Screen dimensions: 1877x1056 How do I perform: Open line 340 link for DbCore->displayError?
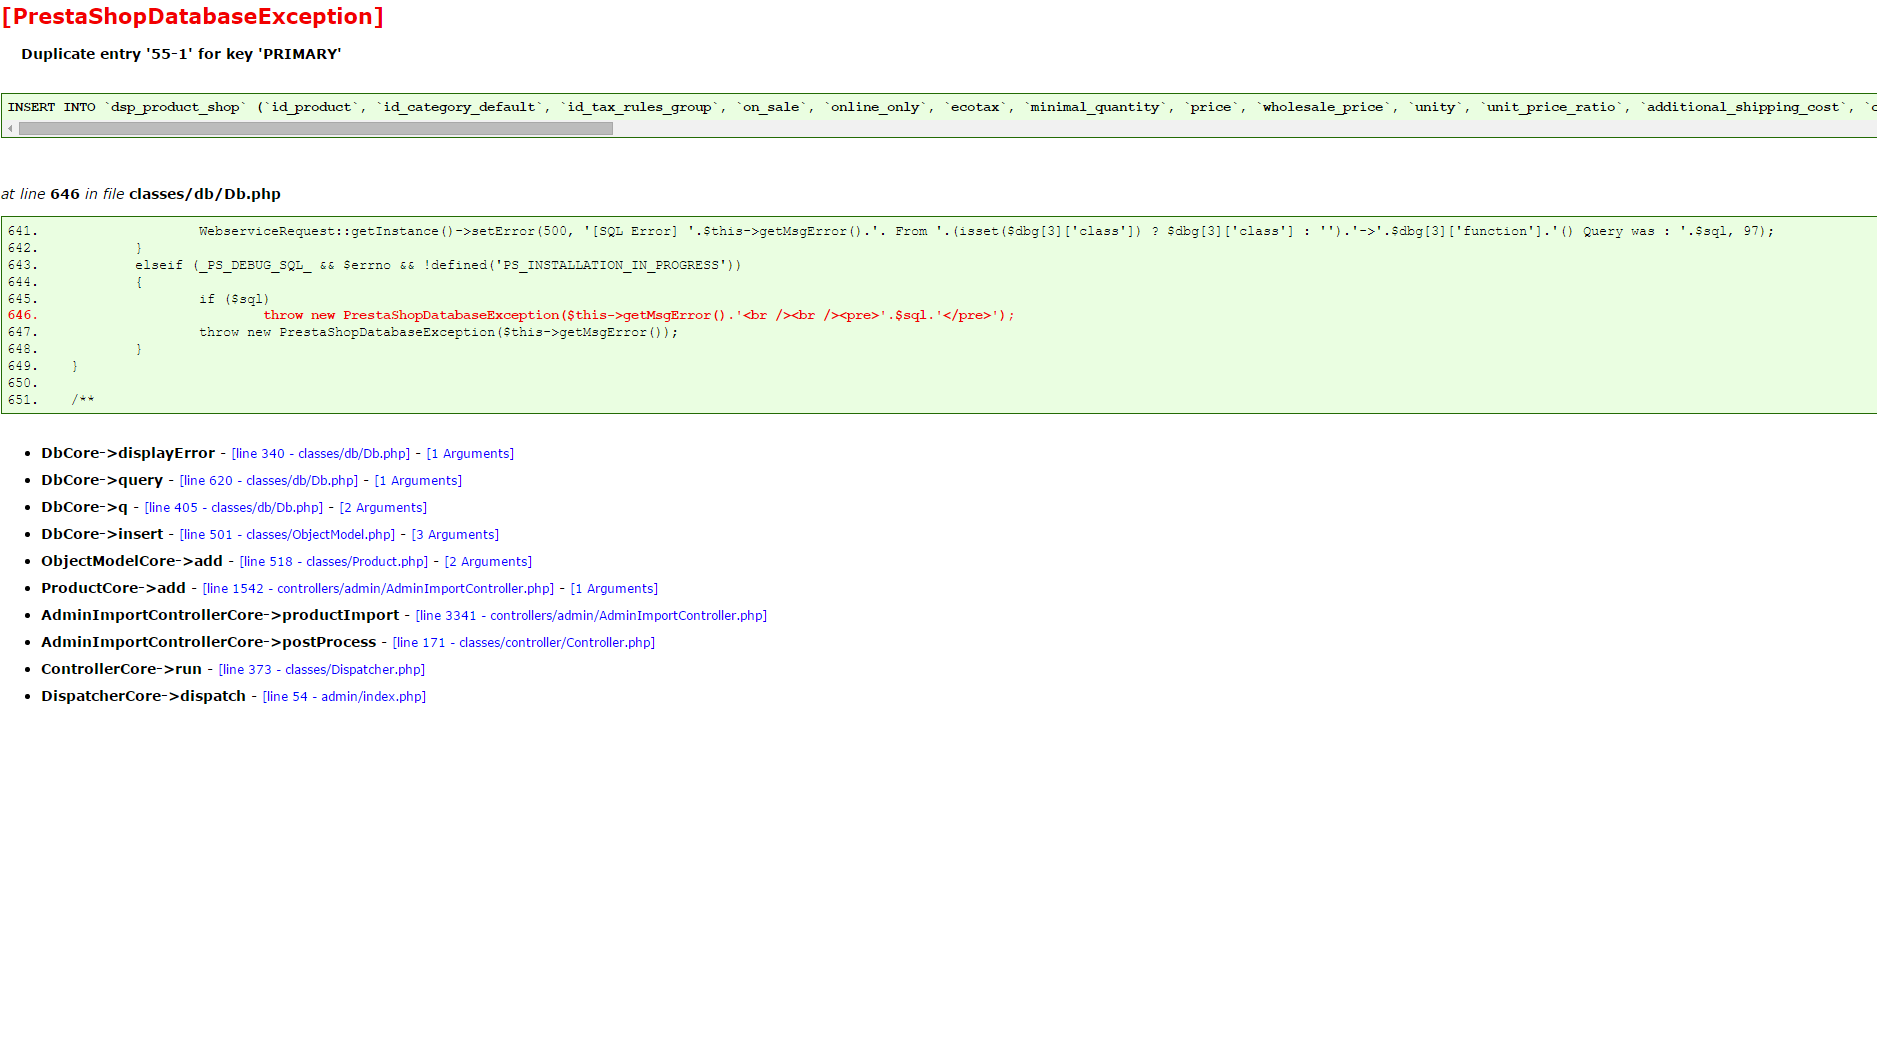(321, 454)
